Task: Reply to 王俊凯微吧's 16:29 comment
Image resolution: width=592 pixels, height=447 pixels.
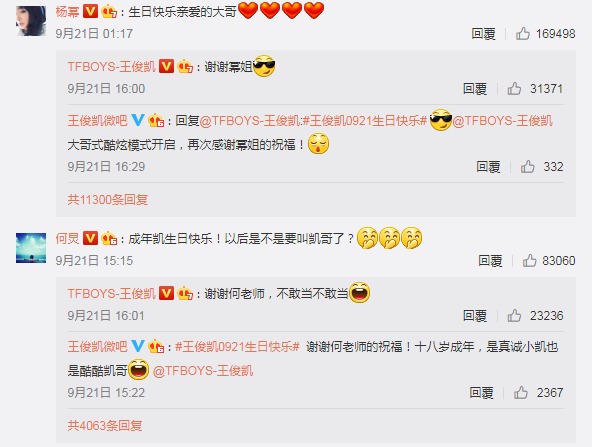Action: pyautogui.click(x=488, y=166)
